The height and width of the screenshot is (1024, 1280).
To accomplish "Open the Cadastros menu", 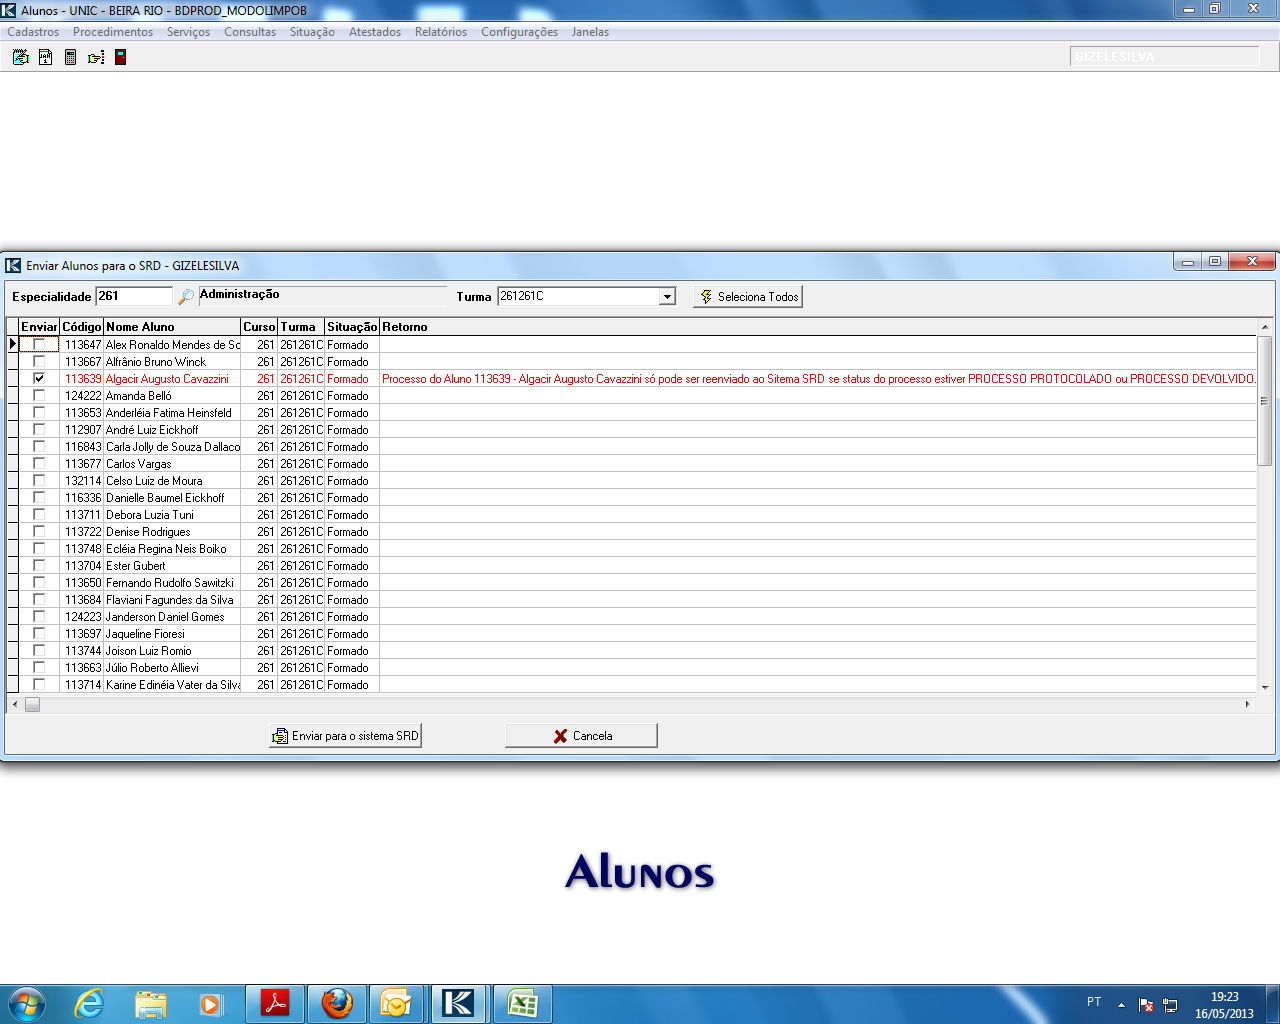I will tap(33, 32).
